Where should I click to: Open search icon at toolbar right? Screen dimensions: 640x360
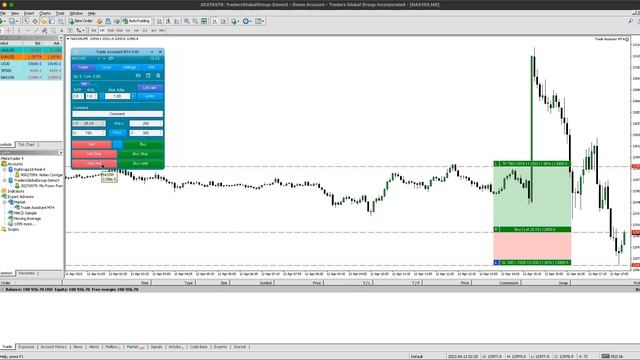(x=631, y=21)
